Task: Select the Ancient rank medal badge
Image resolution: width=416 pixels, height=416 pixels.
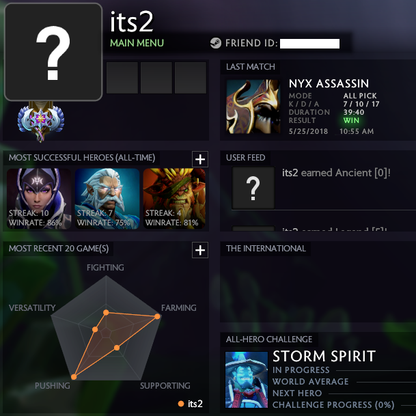Action: coord(41,121)
